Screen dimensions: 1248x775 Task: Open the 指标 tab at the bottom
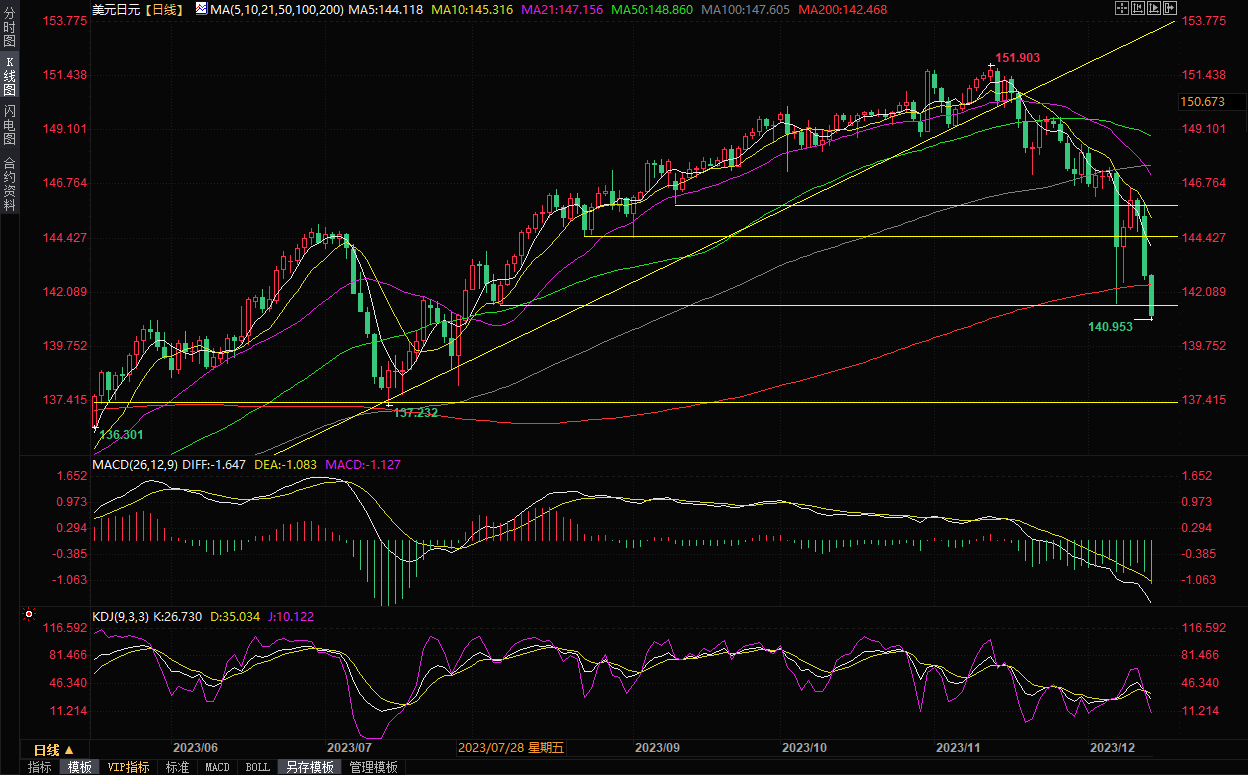(40, 767)
